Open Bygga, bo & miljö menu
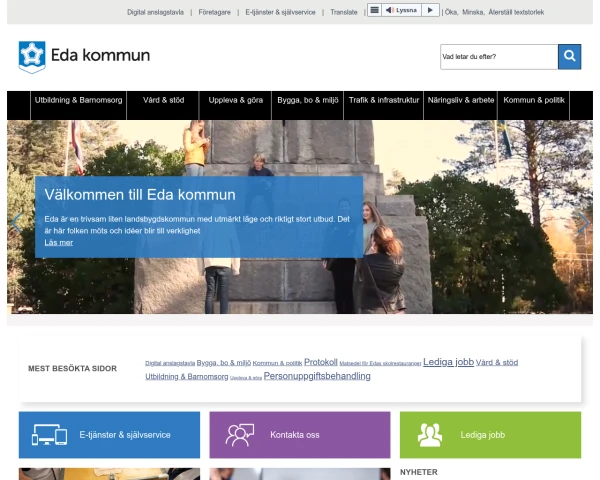Image resolution: width=600 pixels, height=480 pixels. (308, 105)
